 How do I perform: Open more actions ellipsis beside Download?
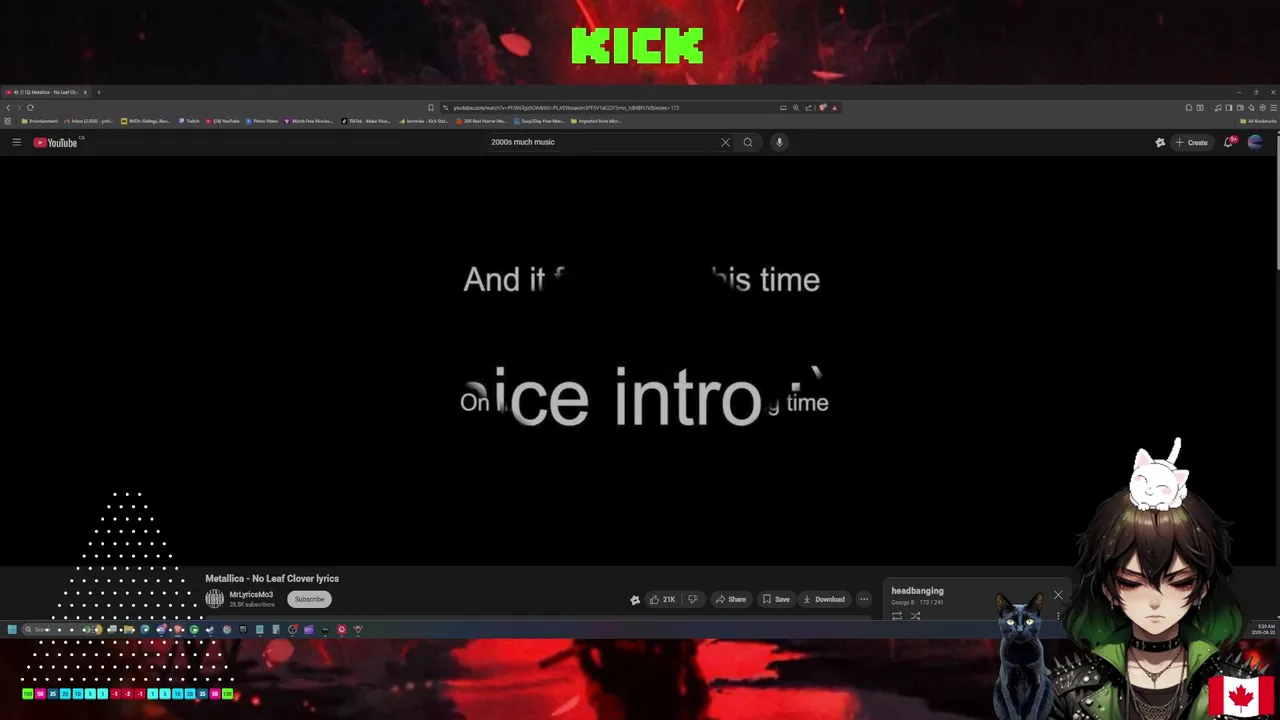(x=864, y=599)
